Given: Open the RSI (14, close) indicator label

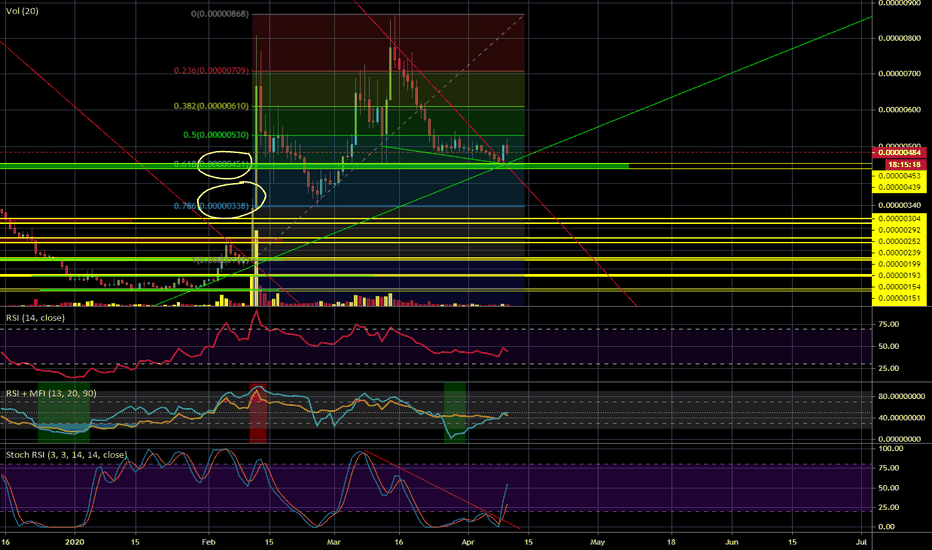Looking at the screenshot, I should pyautogui.click(x=35, y=318).
